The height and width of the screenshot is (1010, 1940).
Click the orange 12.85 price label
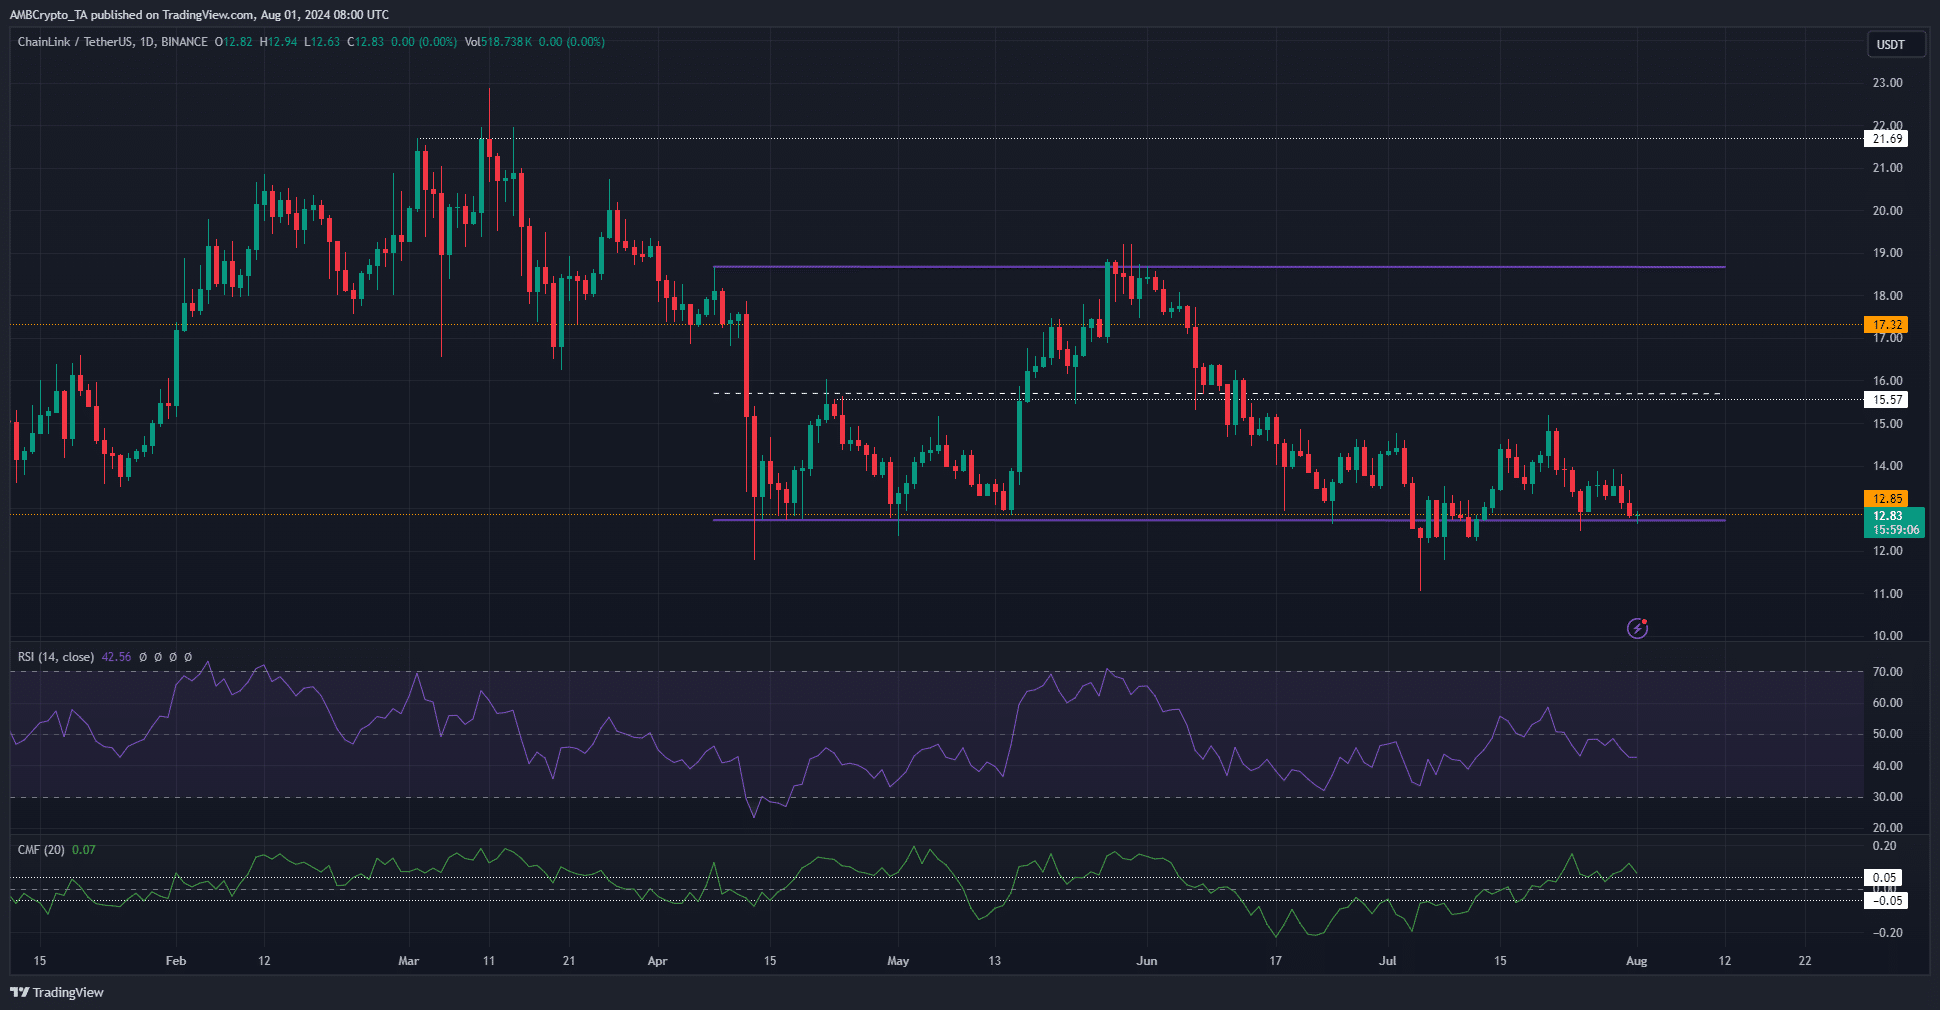click(x=1887, y=498)
